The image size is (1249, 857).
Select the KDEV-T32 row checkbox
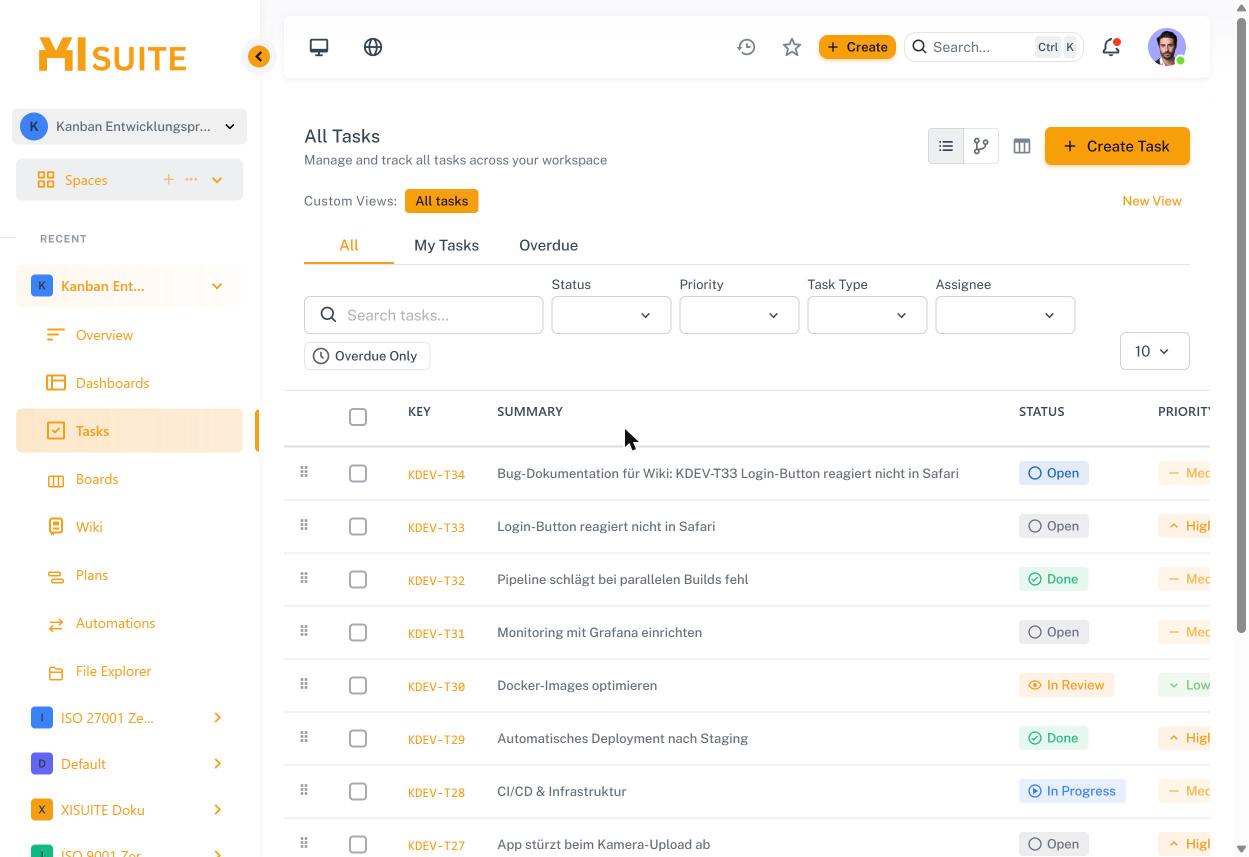tap(358, 580)
